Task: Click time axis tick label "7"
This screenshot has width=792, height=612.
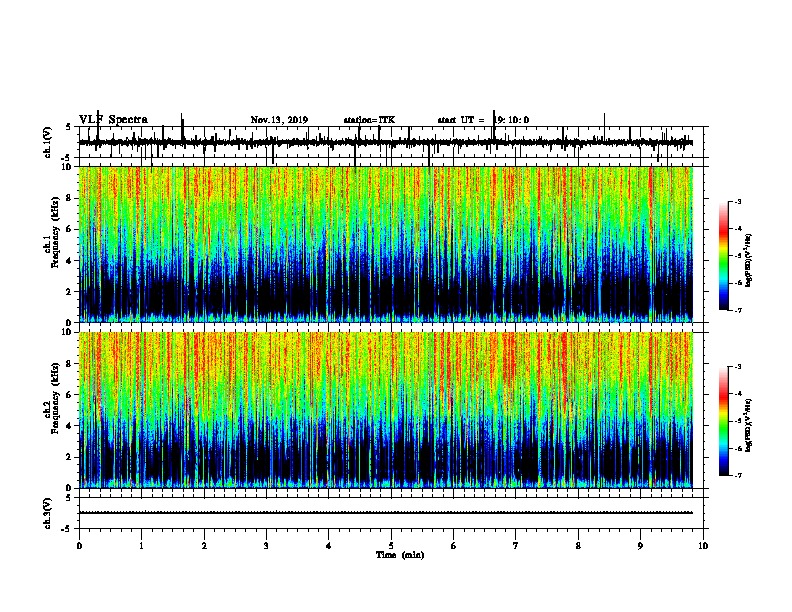Action: point(516,546)
